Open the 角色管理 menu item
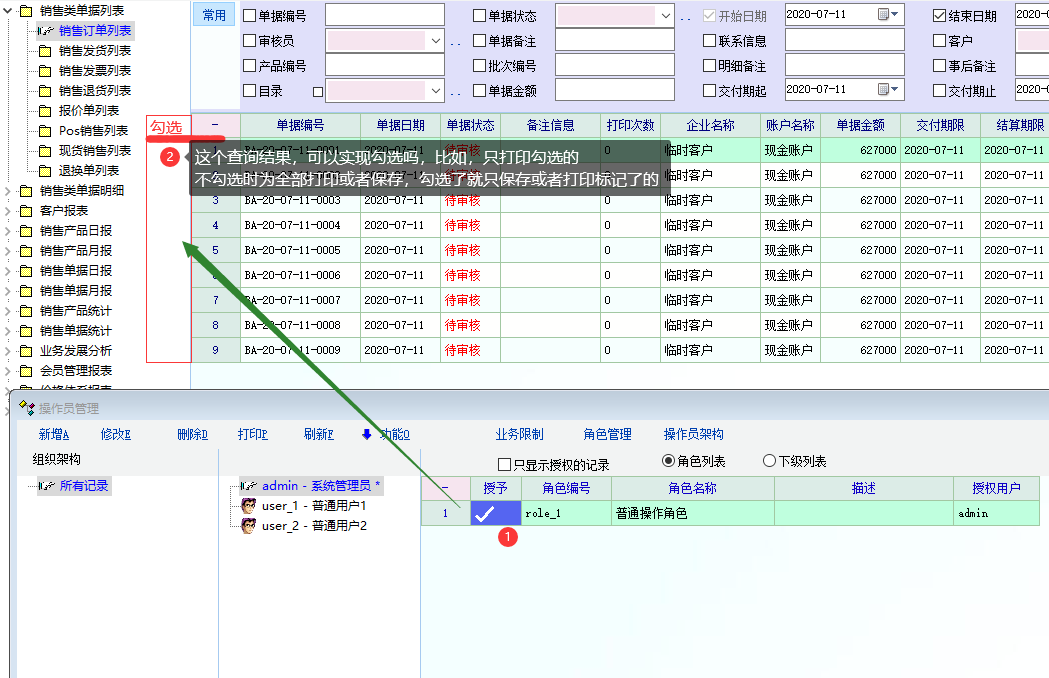 [607, 435]
